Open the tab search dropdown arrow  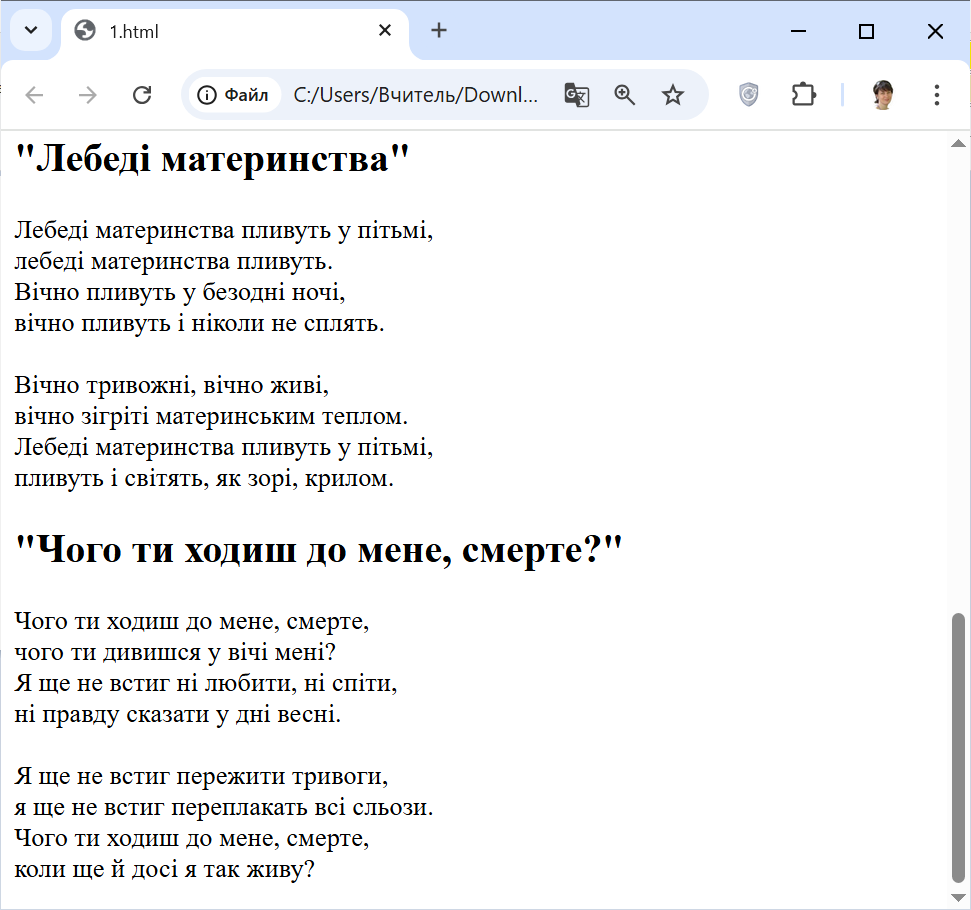click(x=30, y=30)
